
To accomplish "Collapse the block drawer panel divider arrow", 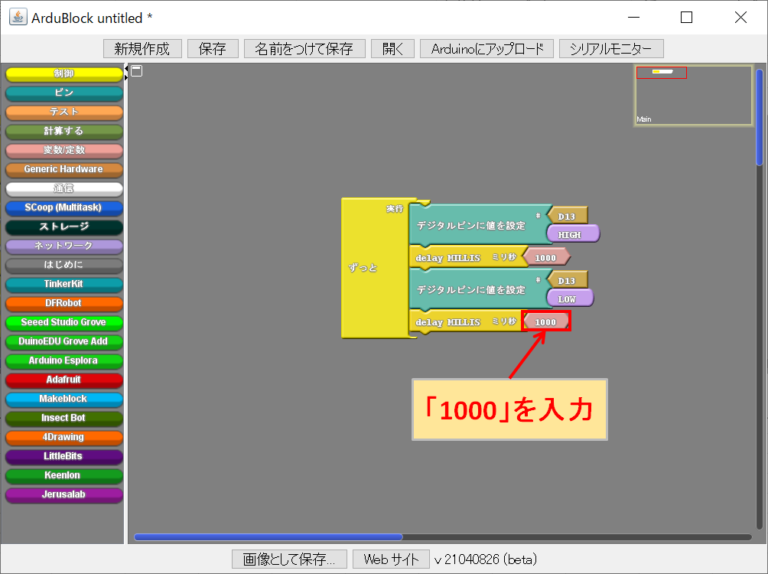I will click(127, 70).
